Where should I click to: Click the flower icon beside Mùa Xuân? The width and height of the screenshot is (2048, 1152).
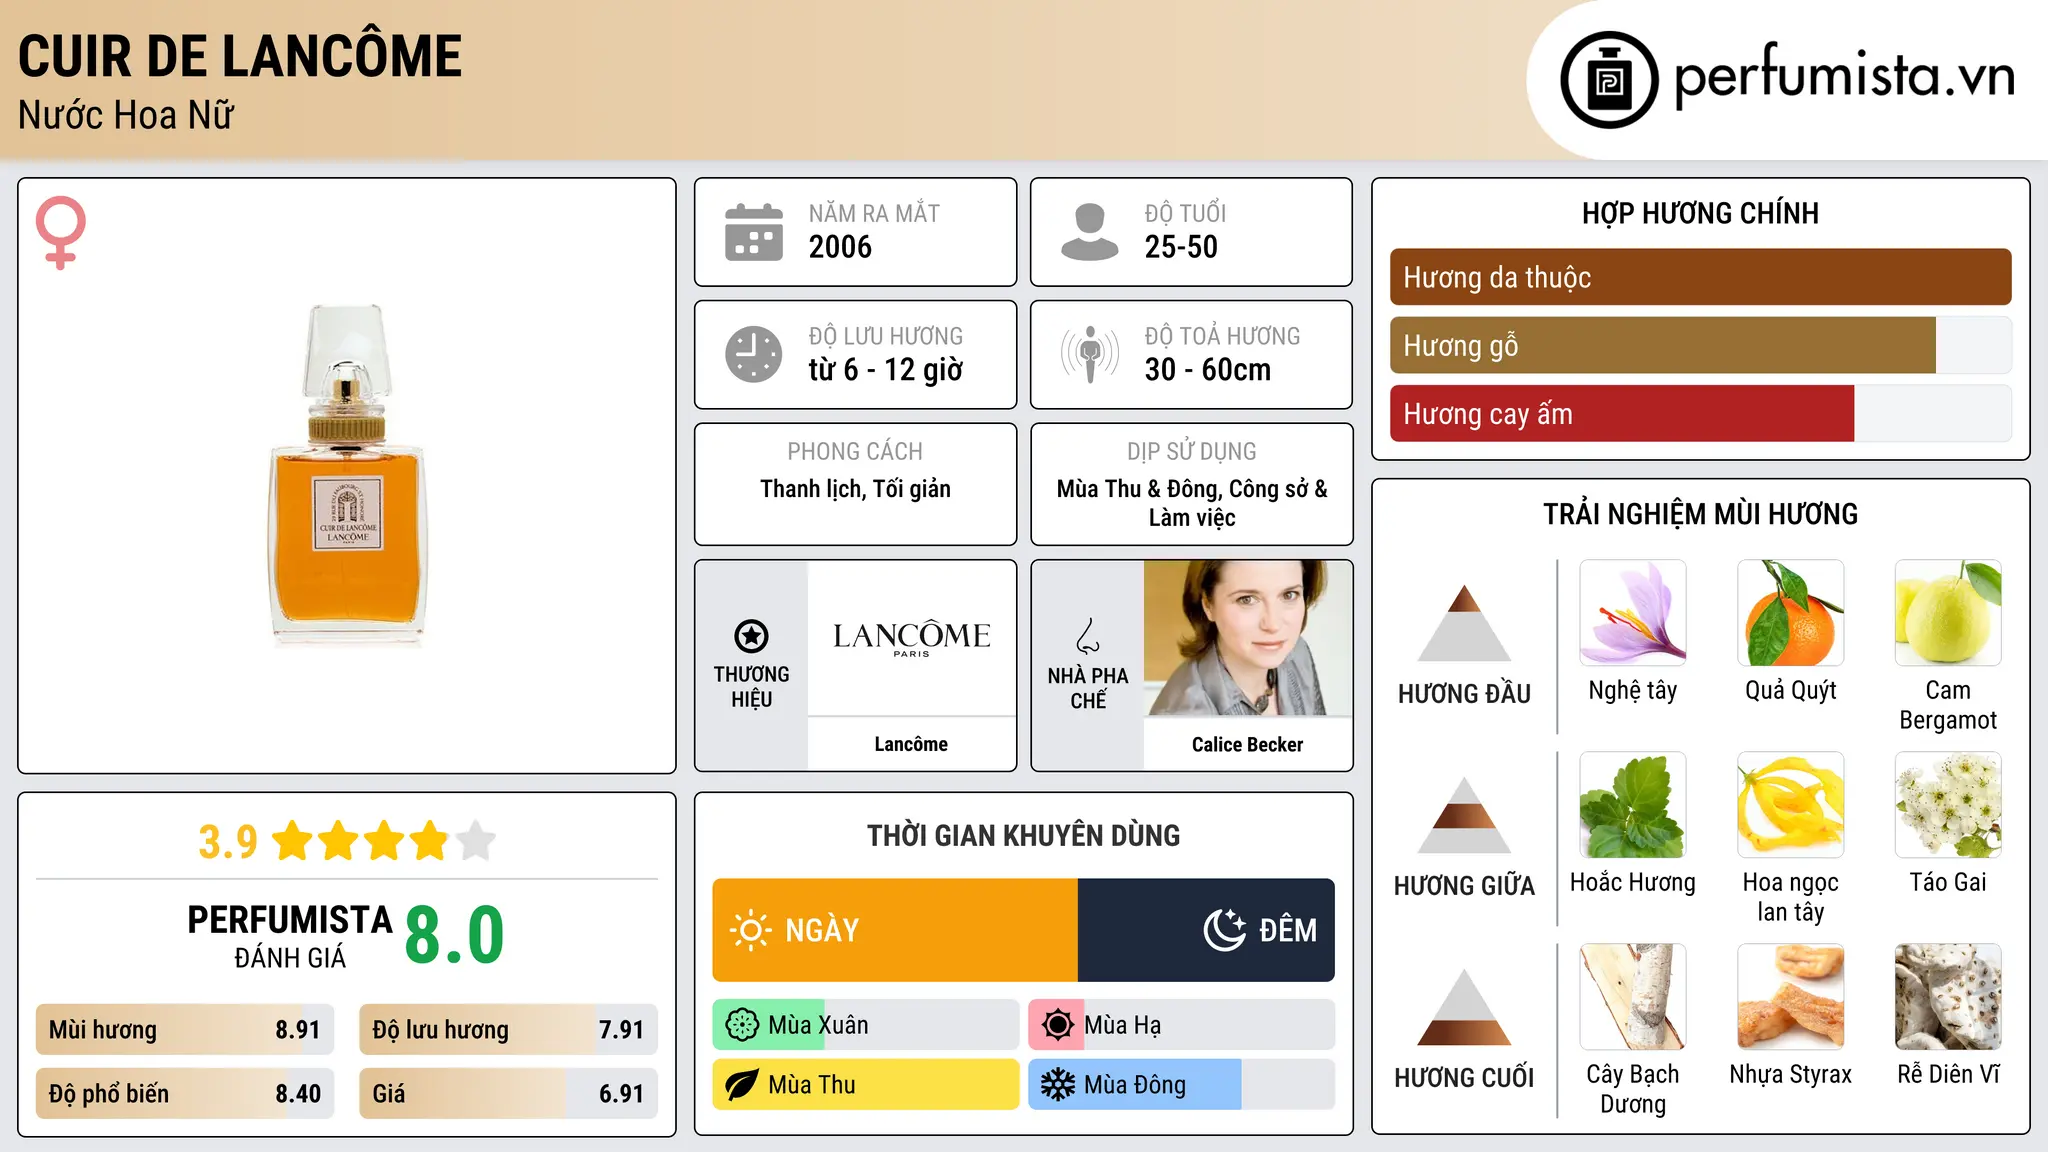click(742, 1025)
